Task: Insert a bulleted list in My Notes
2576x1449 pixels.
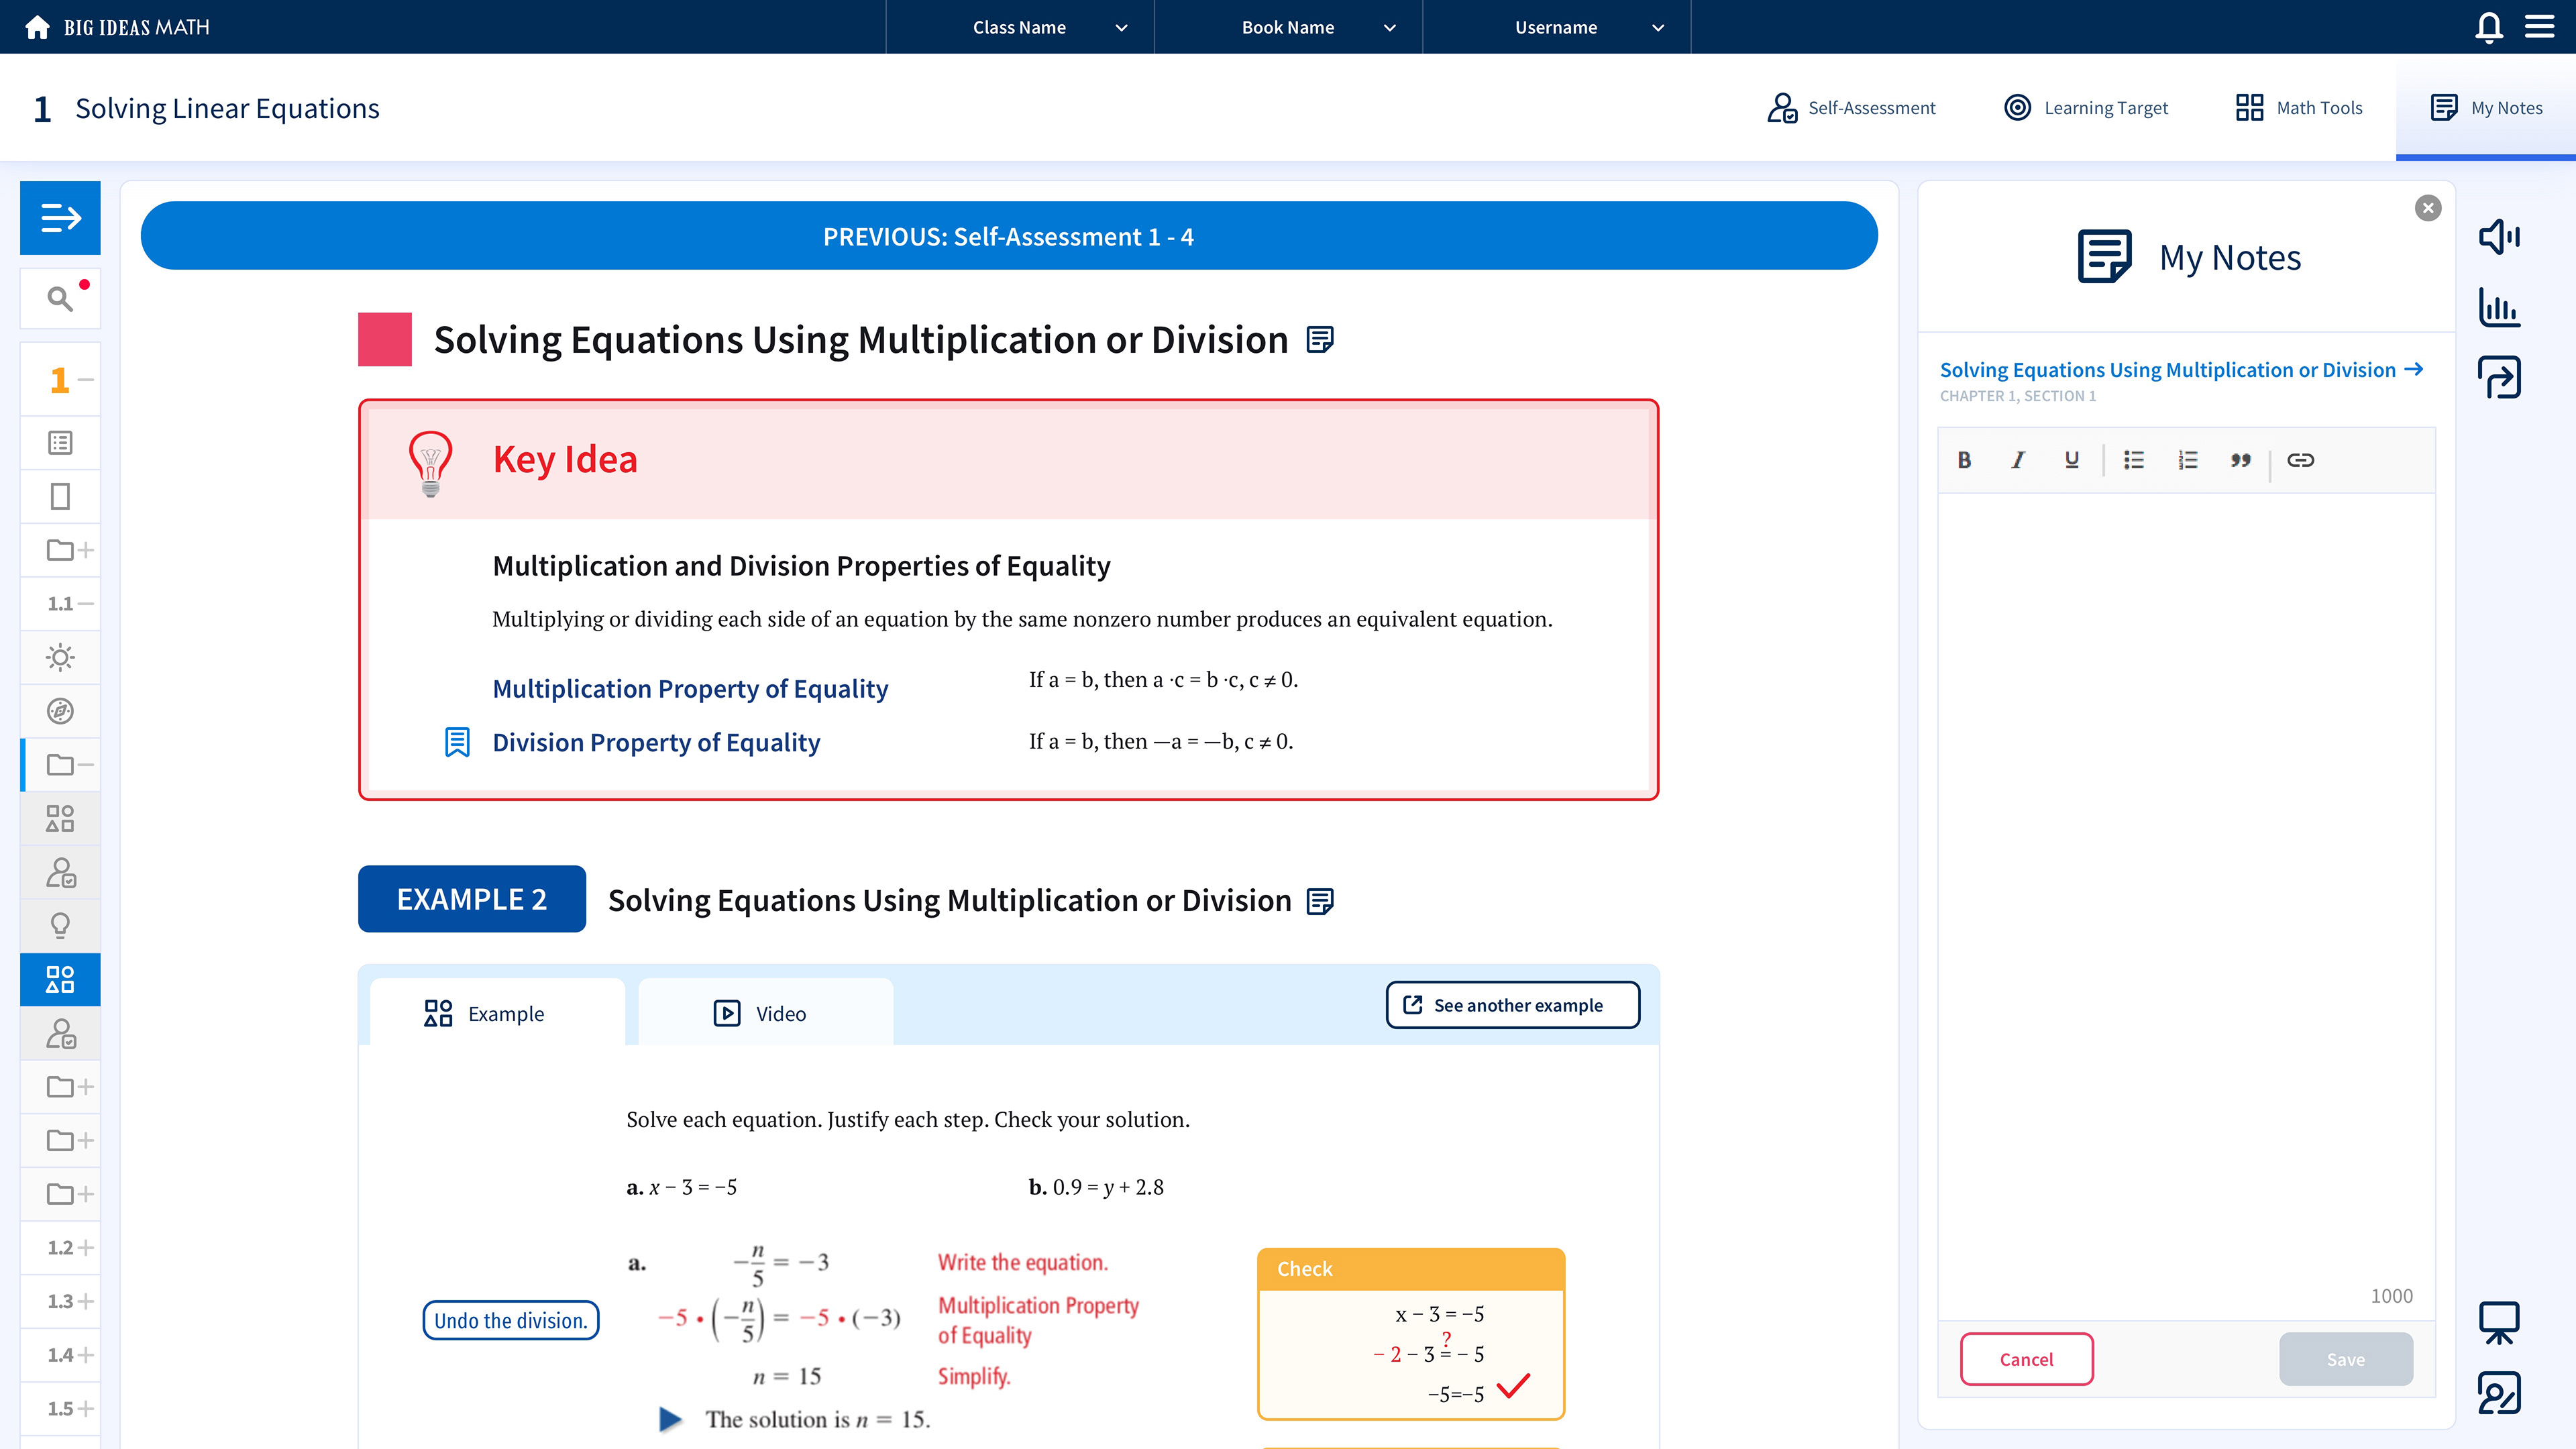Action: [x=2134, y=460]
